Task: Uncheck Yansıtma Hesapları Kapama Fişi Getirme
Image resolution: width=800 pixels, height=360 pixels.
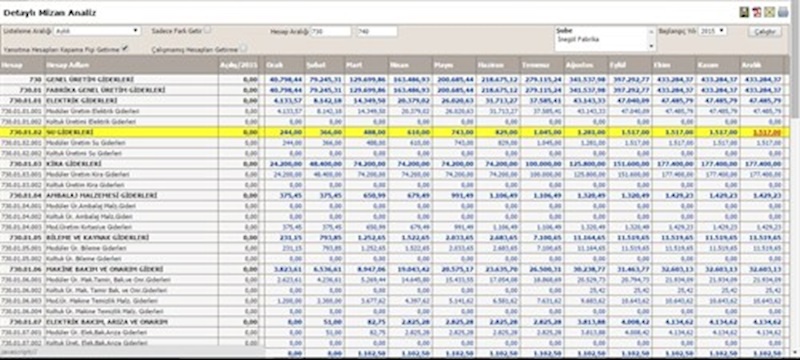Action: pos(125,48)
